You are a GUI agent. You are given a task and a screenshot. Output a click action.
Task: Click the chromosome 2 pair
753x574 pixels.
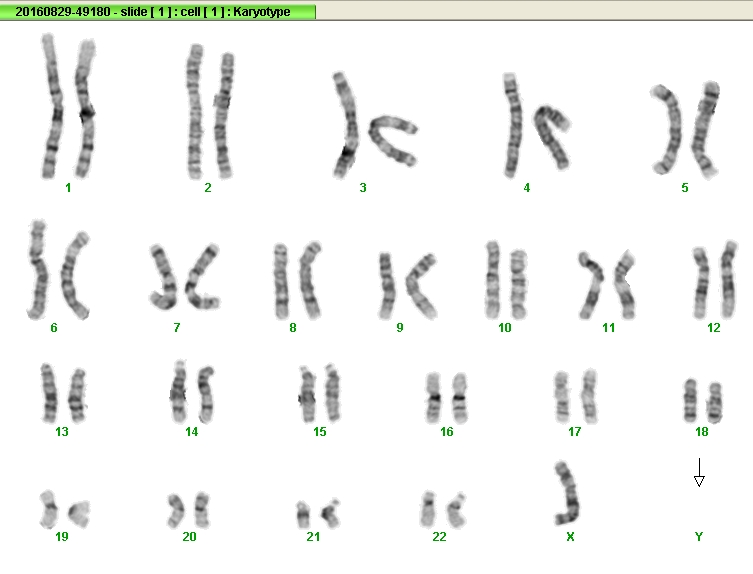click(210, 111)
